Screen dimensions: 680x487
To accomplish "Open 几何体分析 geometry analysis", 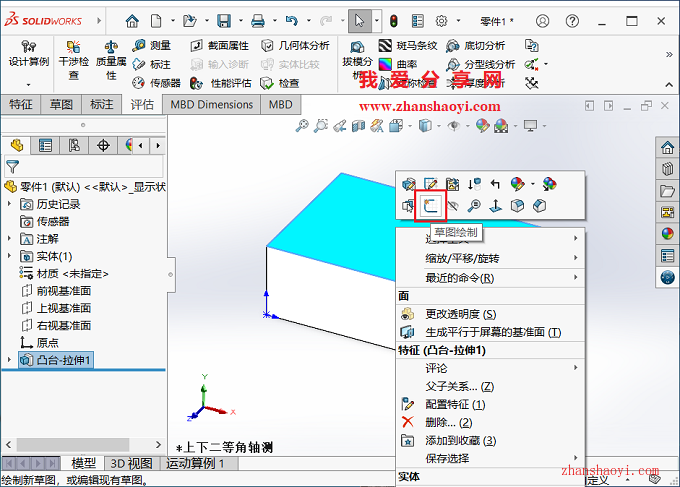I will click(295, 46).
